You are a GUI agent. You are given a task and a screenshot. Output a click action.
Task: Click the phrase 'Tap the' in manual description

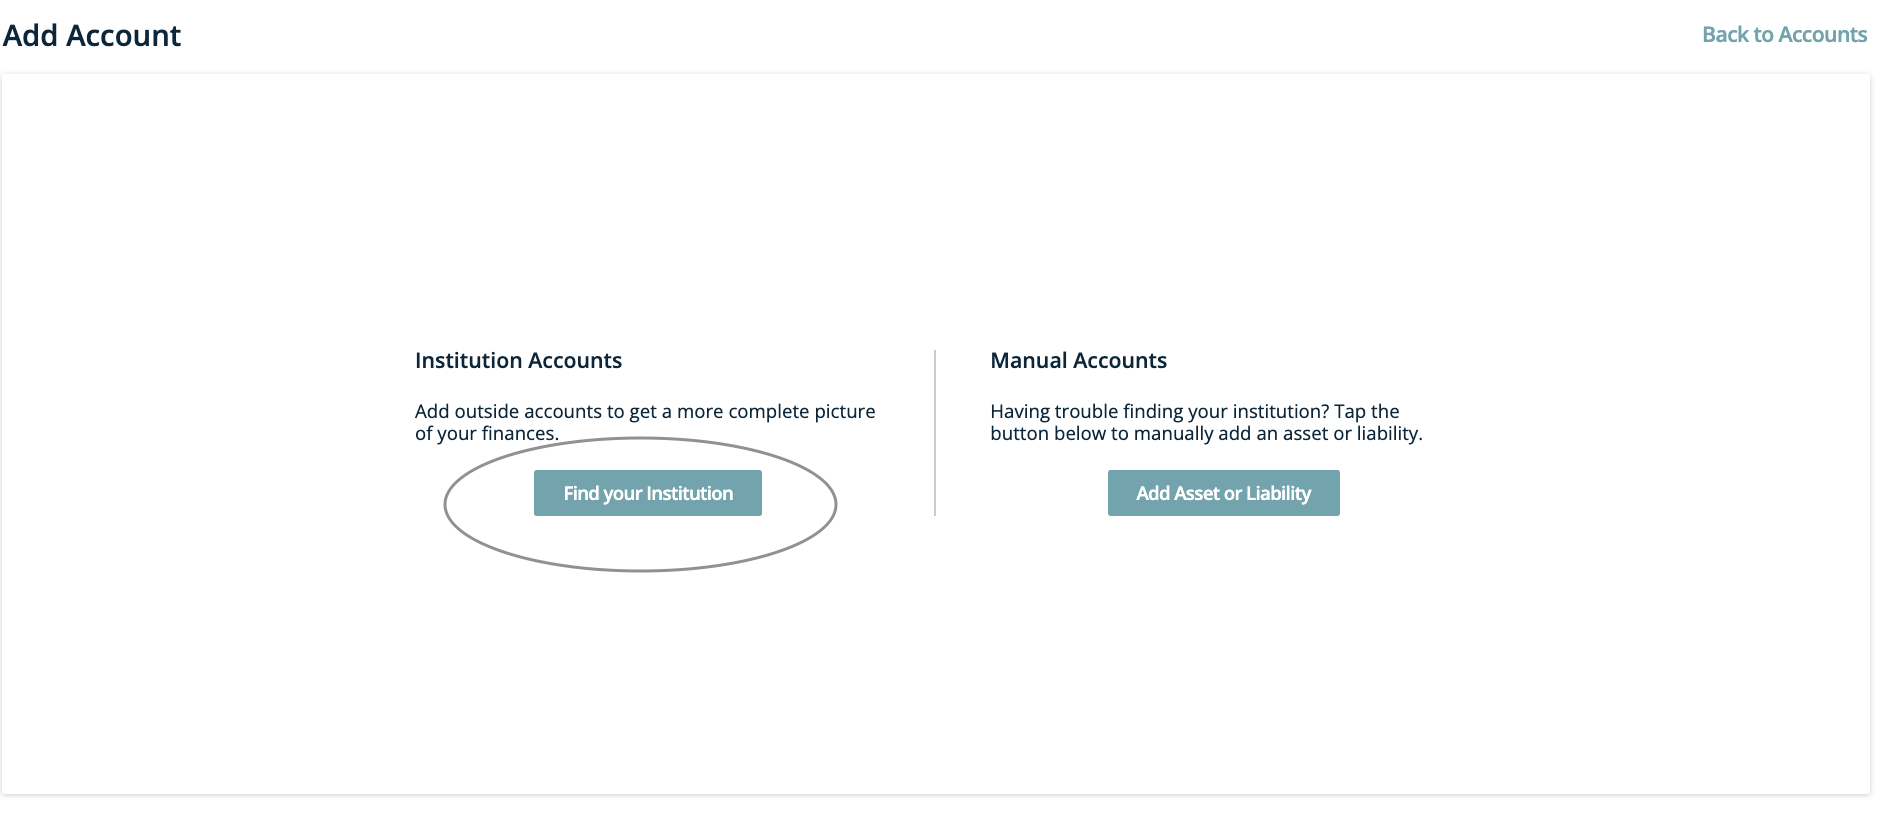[1367, 411]
